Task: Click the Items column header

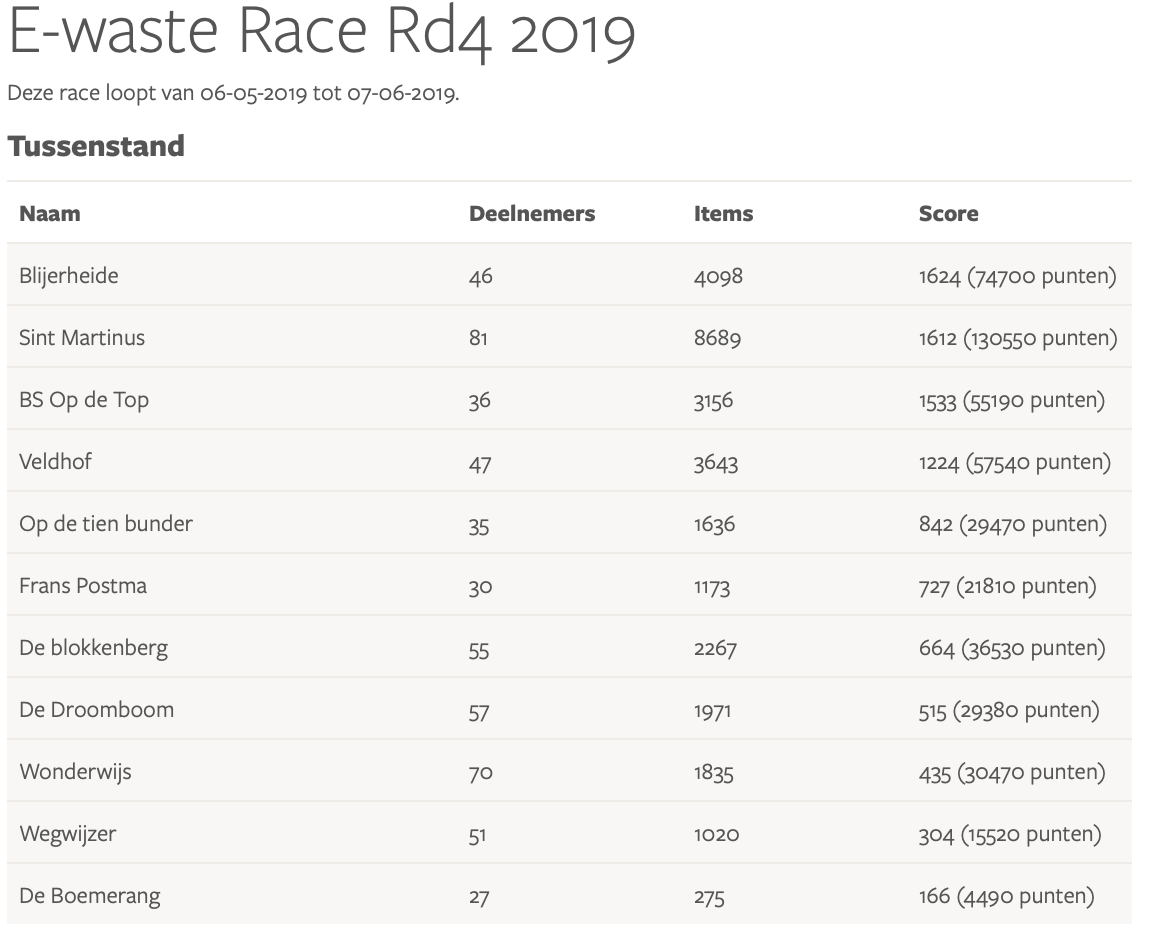Action: (723, 213)
